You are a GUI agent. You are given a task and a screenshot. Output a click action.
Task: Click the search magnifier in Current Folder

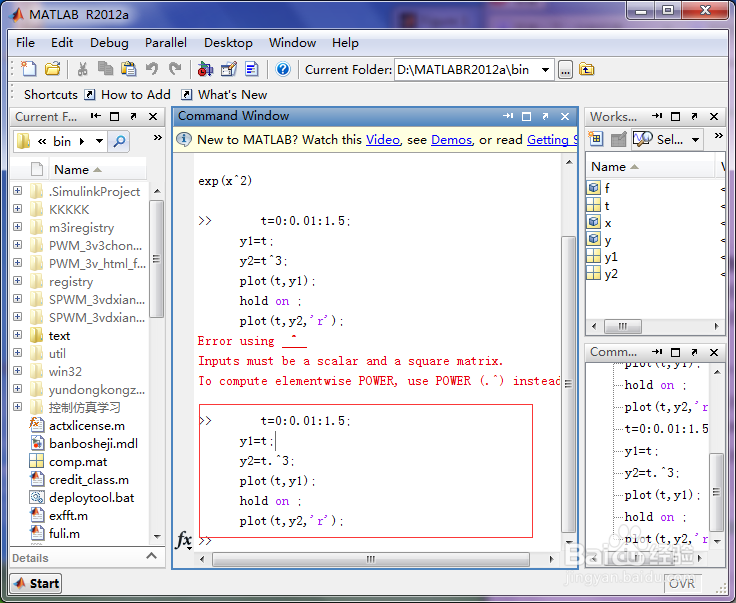[119, 141]
